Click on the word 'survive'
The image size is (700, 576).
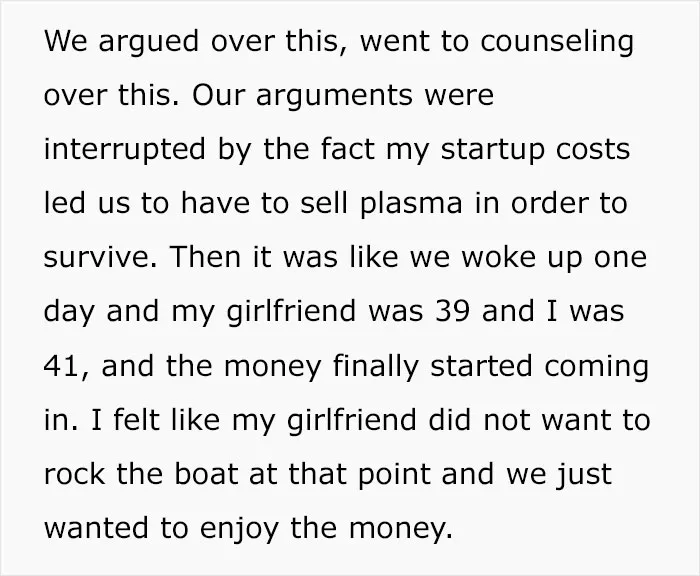100,257
